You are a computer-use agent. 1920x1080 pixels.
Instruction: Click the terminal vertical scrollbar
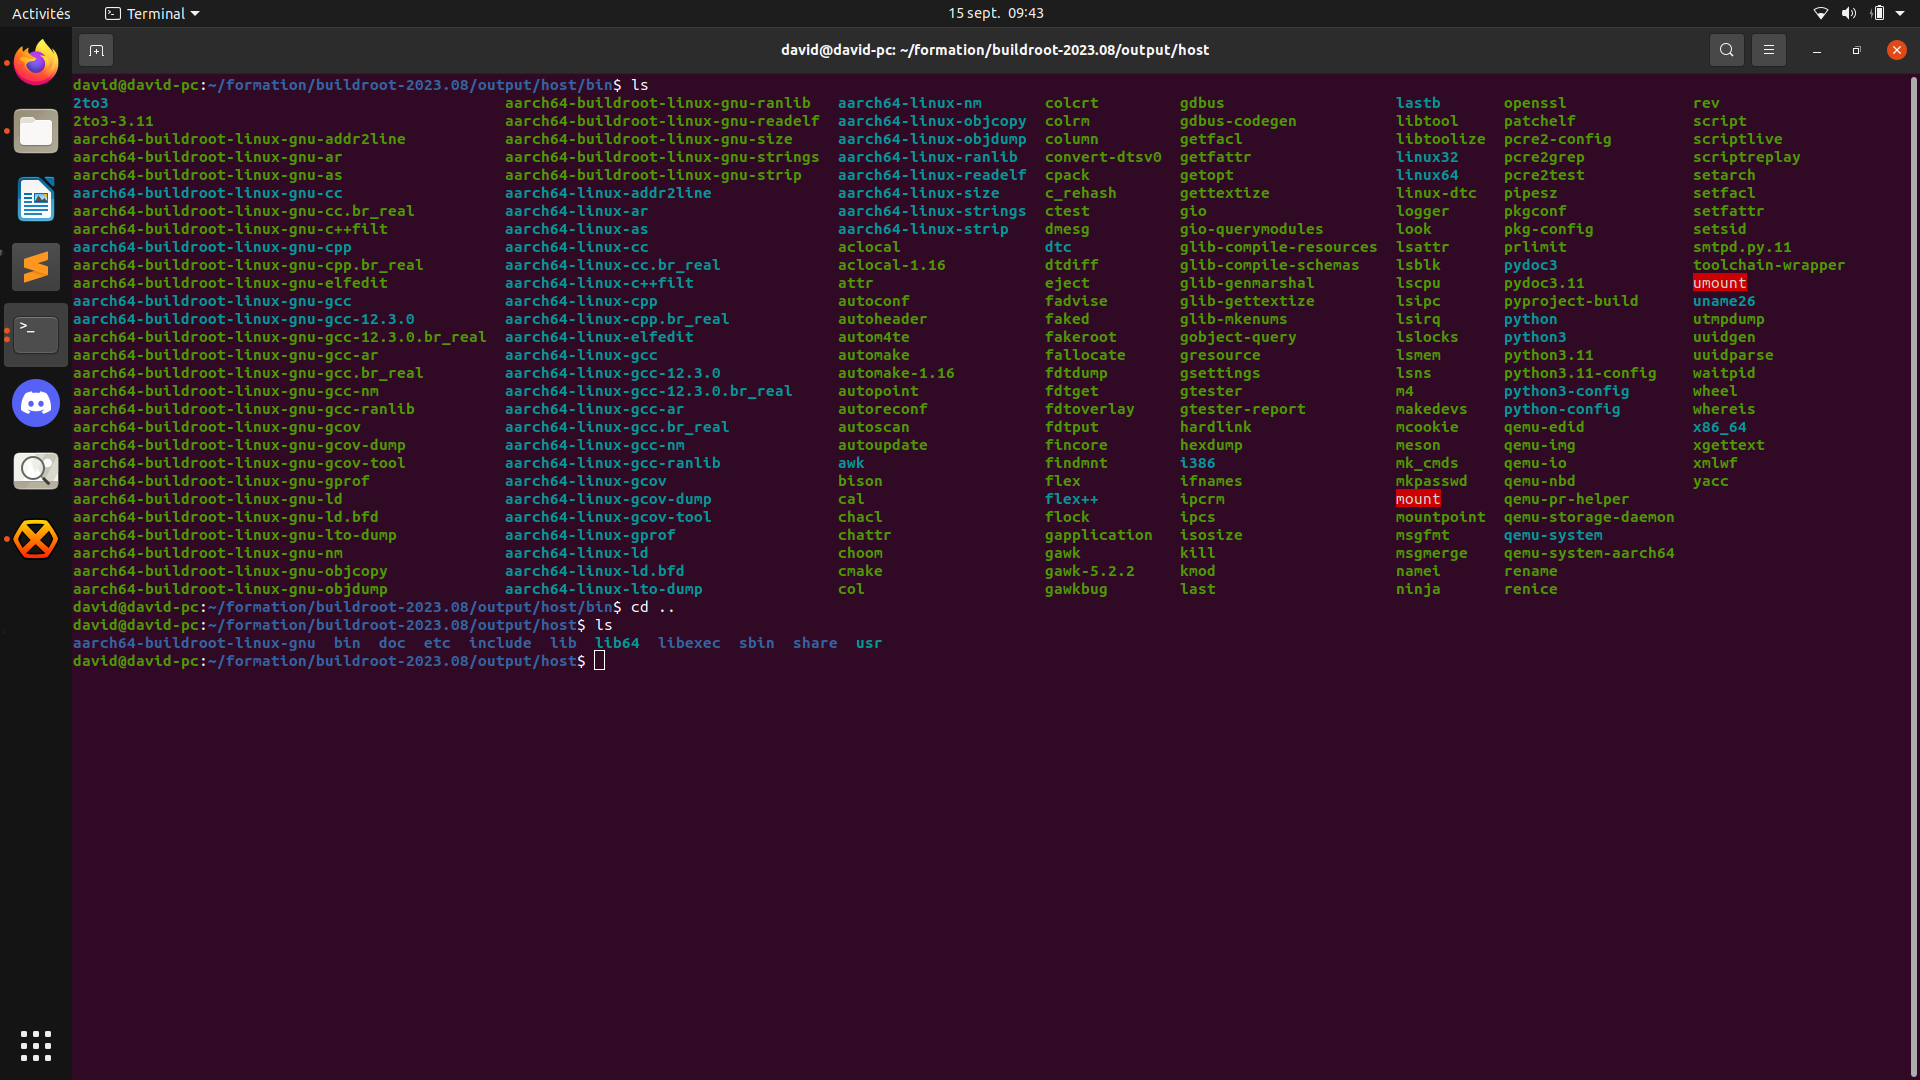coord(1913,576)
